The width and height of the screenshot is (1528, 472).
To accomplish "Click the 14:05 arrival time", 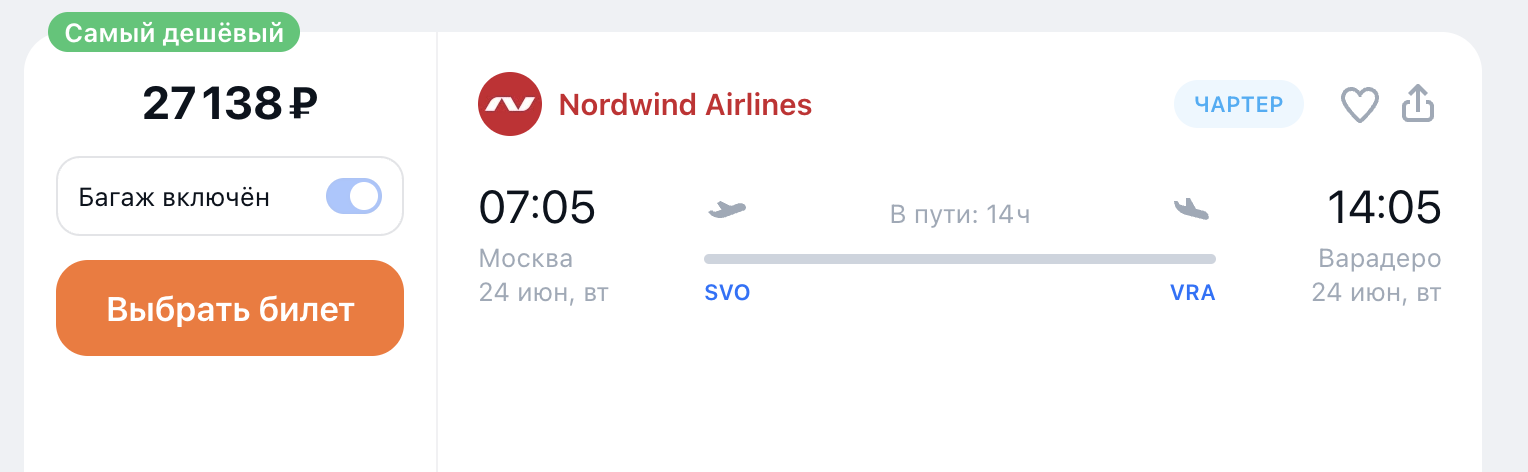I will point(1384,208).
